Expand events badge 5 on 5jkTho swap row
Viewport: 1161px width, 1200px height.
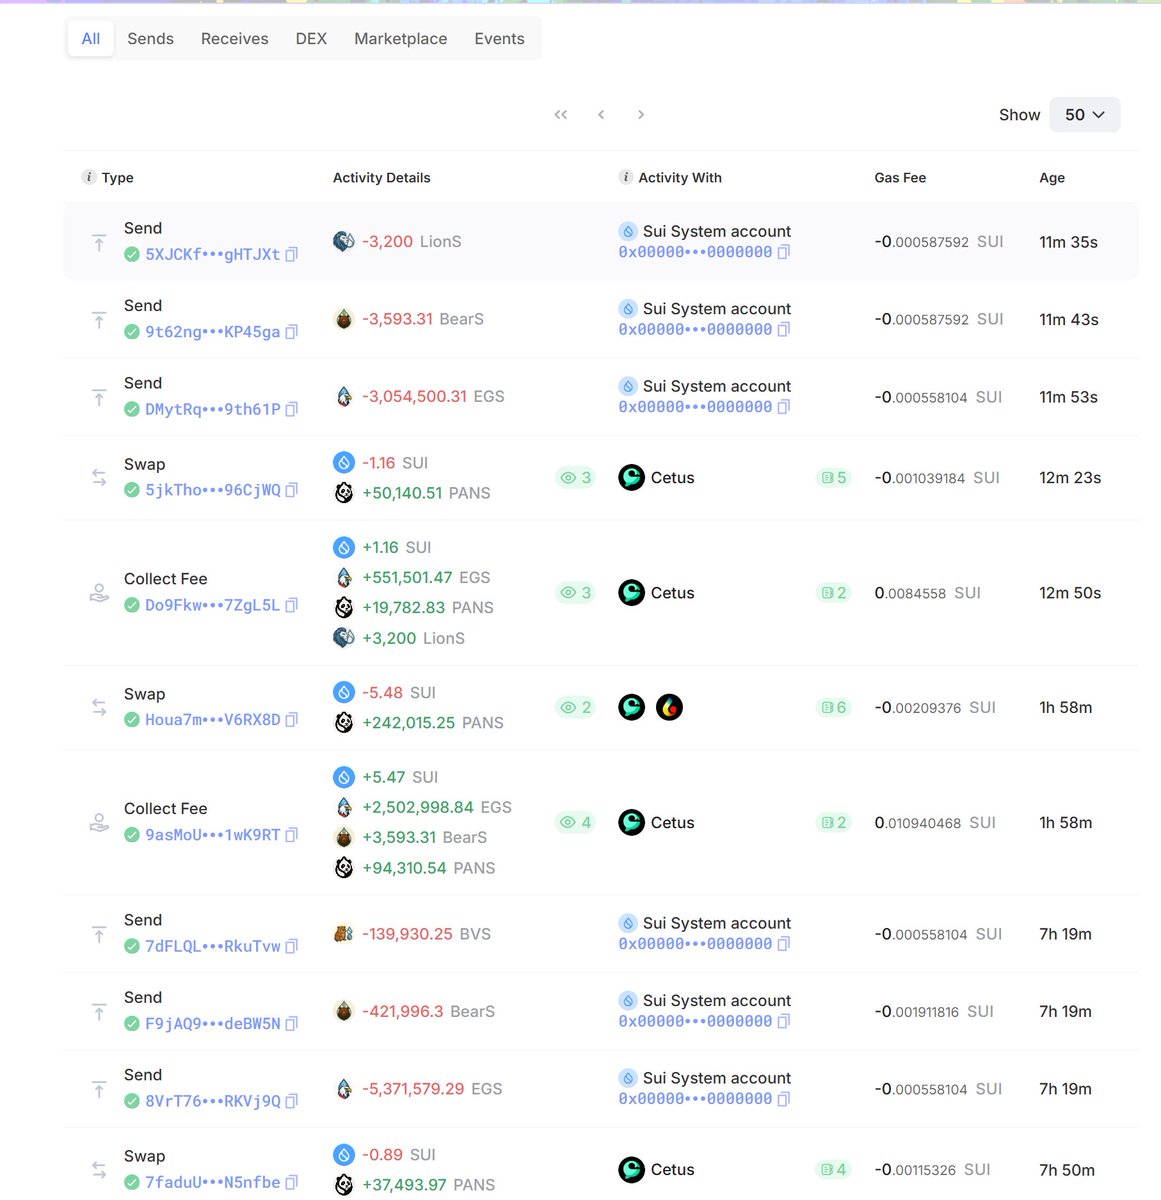833,478
